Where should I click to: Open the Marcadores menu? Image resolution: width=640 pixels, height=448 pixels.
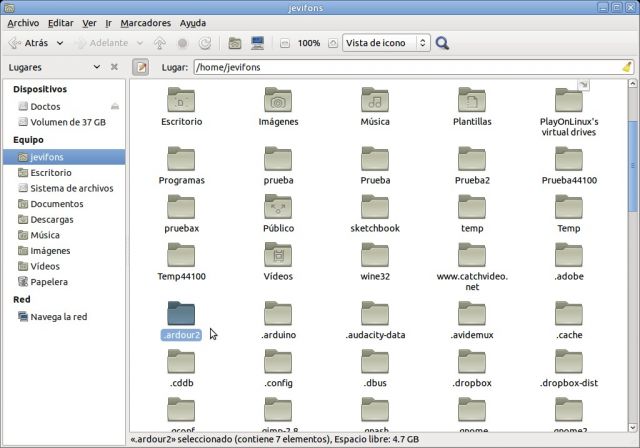click(145, 22)
